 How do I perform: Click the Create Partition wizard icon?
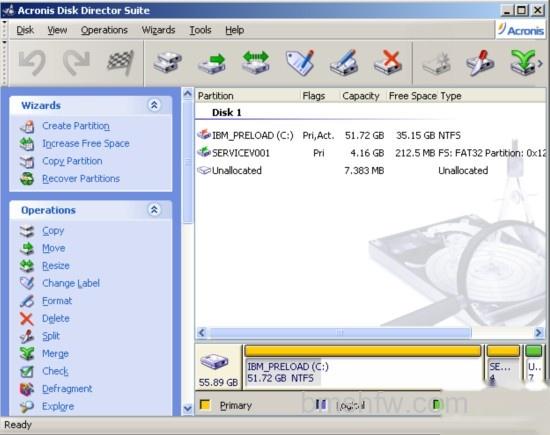tap(27, 126)
